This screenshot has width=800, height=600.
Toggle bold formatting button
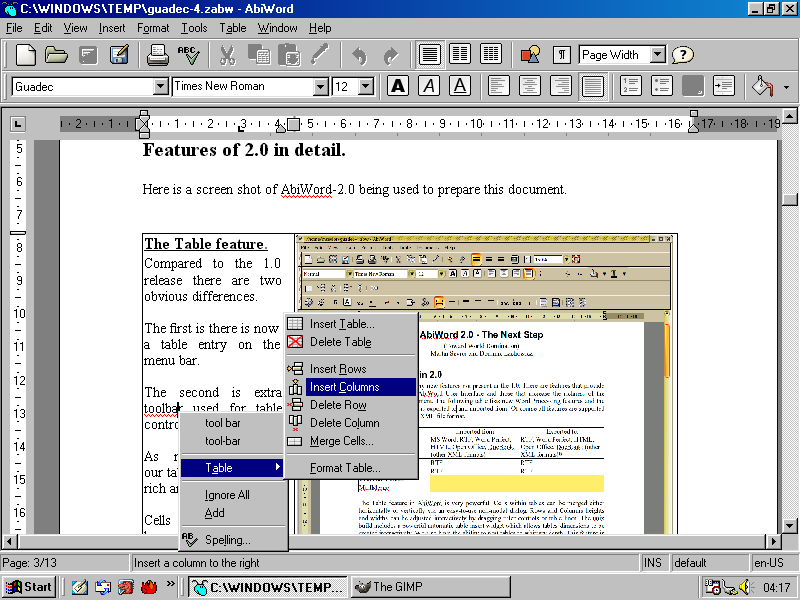(398, 86)
